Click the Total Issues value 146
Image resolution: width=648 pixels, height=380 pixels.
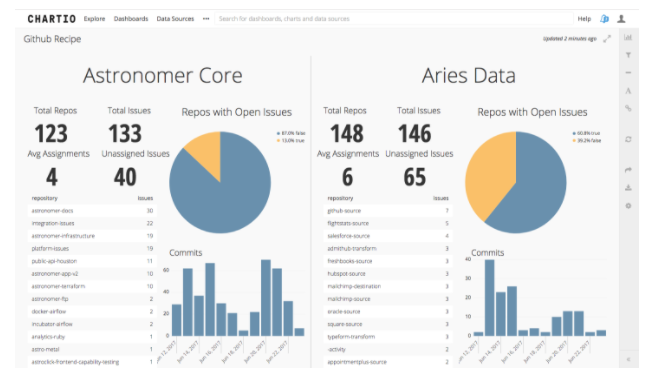tap(415, 133)
